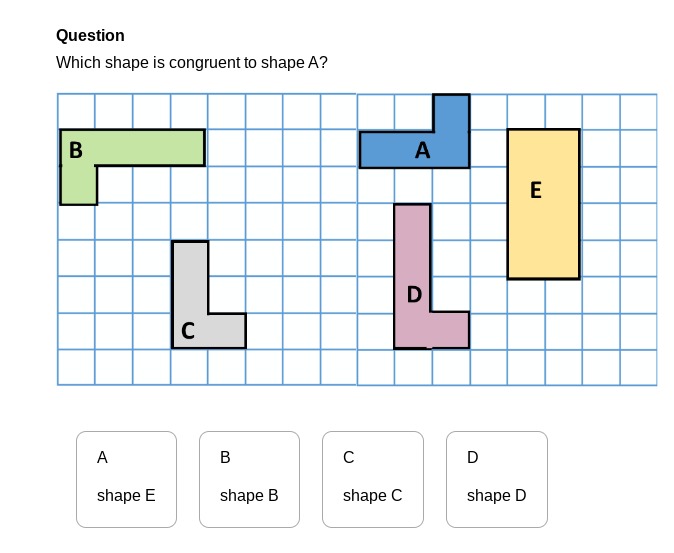Click the letter C label inside gray shape
The height and width of the screenshot is (553, 674).
coord(188,331)
